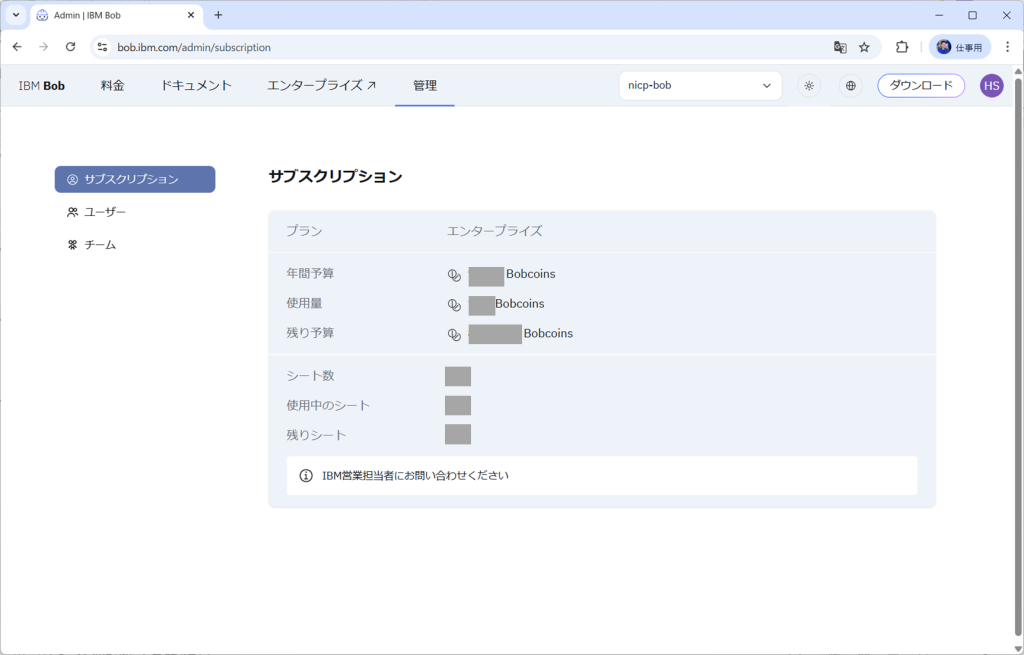1024x655 pixels.
Task: Toggle the light theme sun icon
Action: click(809, 86)
